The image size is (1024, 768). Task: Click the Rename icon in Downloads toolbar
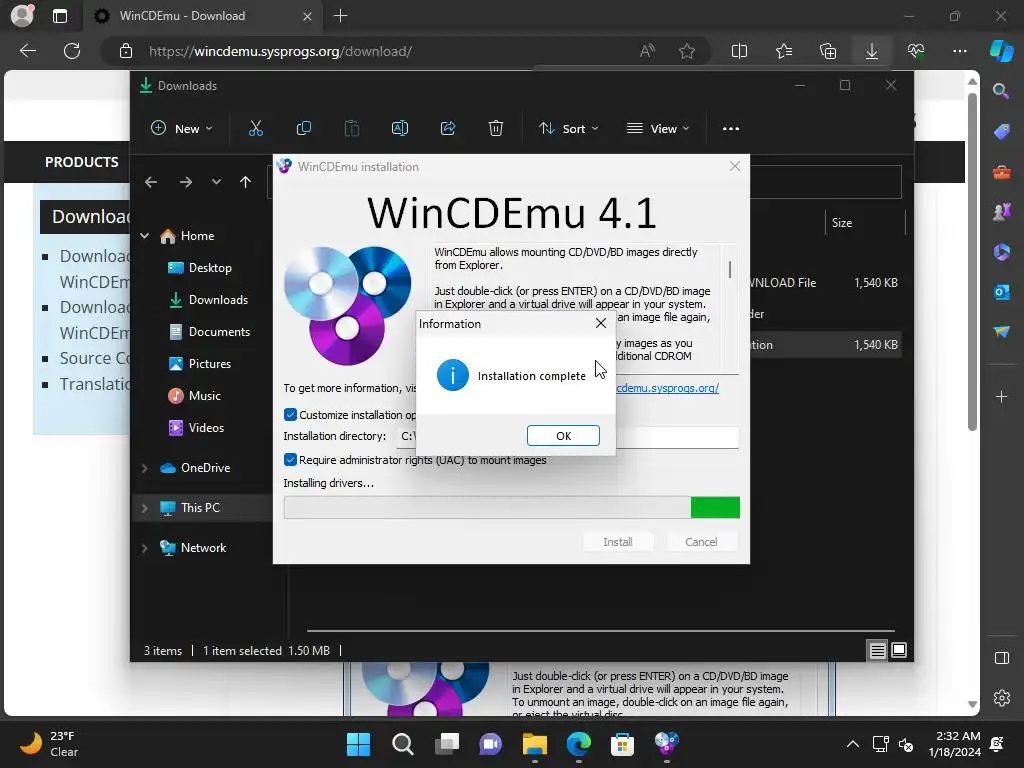pyautogui.click(x=400, y=129)
